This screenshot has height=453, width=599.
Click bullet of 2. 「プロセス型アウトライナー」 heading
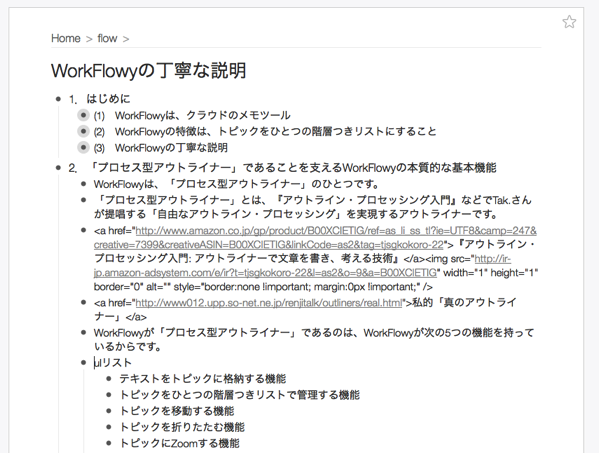[58, 167]
